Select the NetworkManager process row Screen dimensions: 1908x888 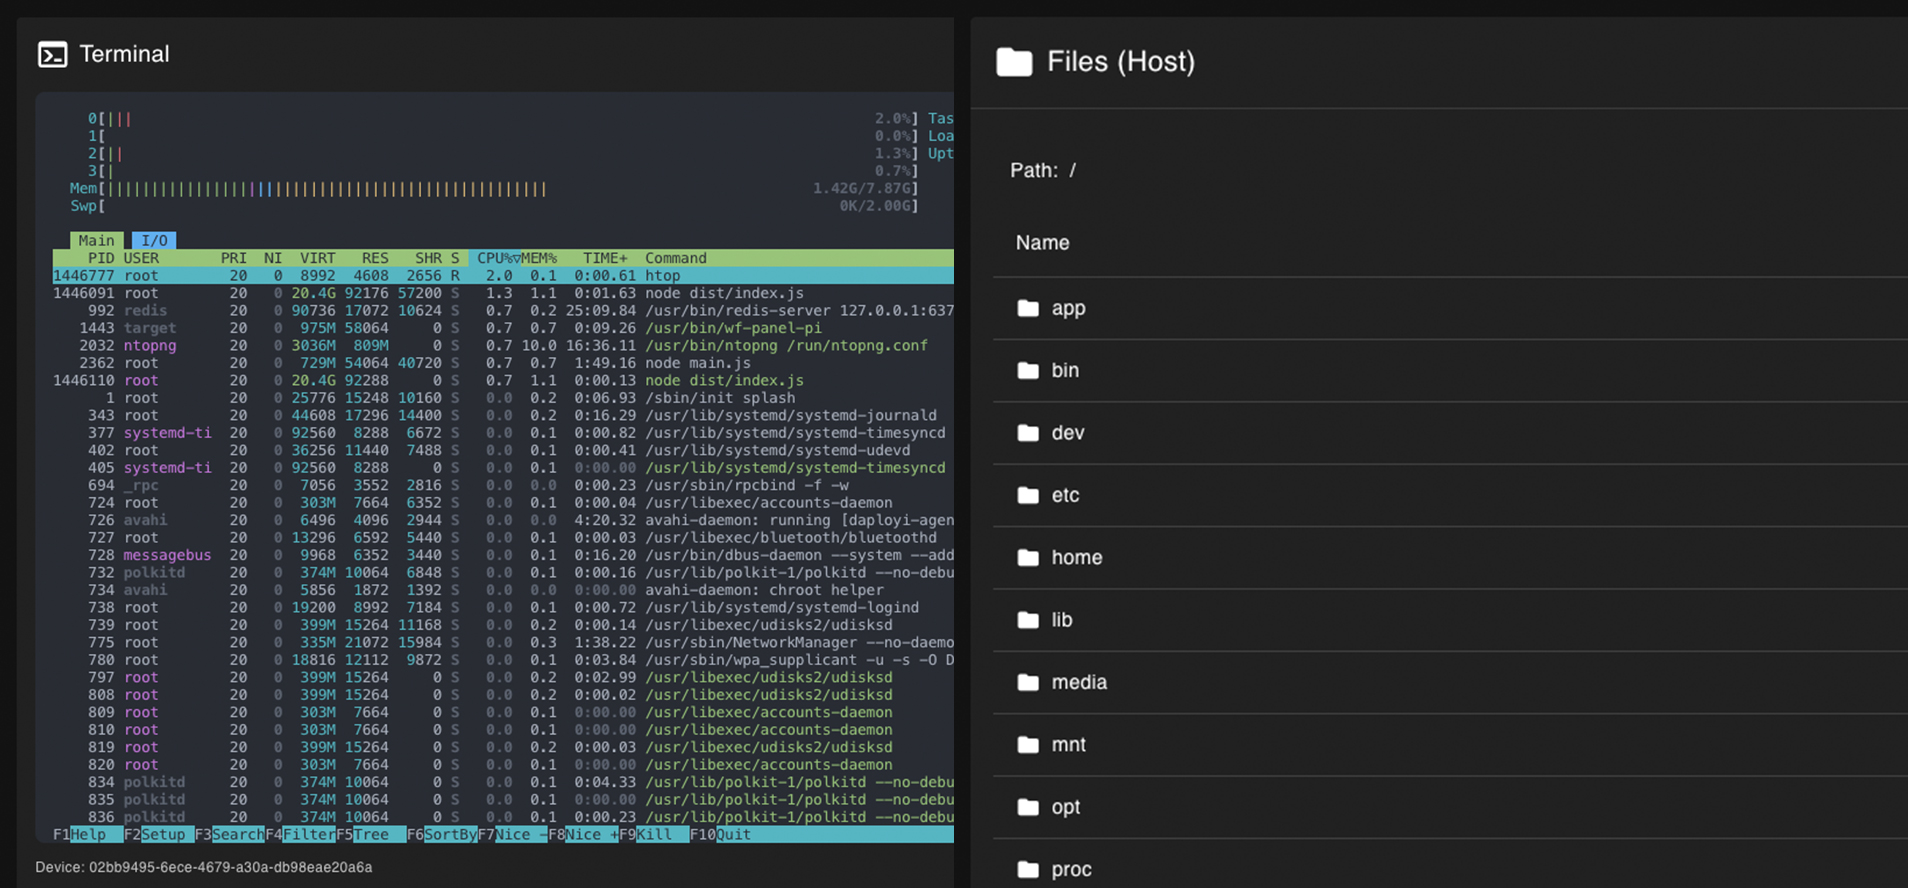tap(503, 643)
